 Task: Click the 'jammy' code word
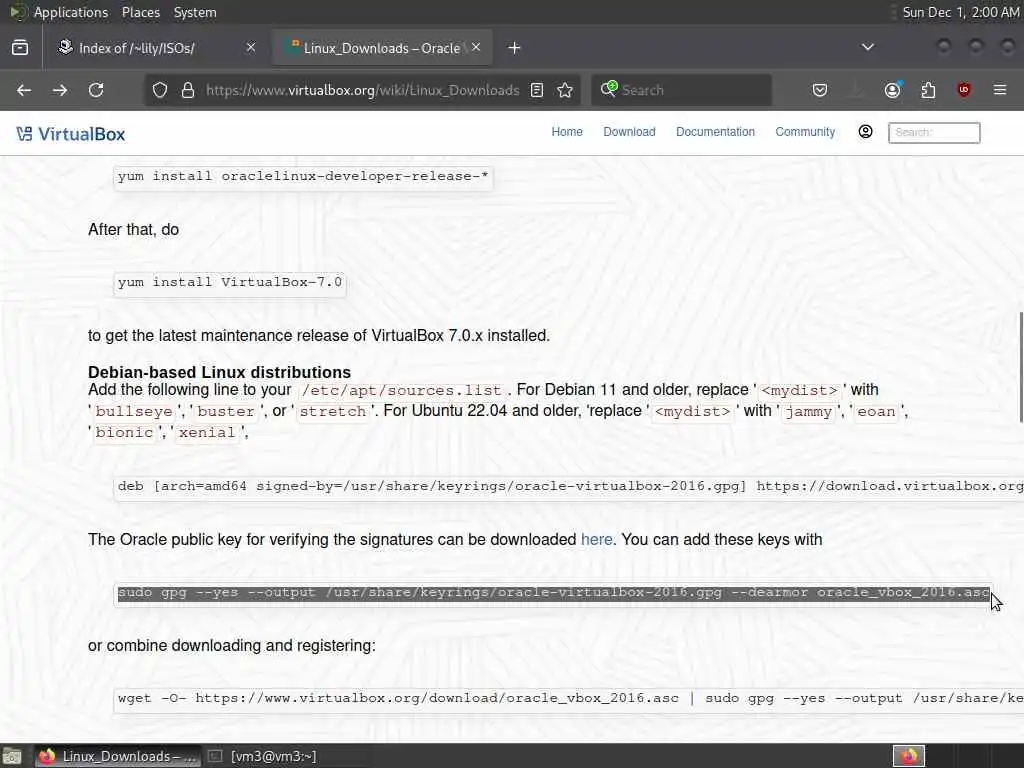(808, 411)
